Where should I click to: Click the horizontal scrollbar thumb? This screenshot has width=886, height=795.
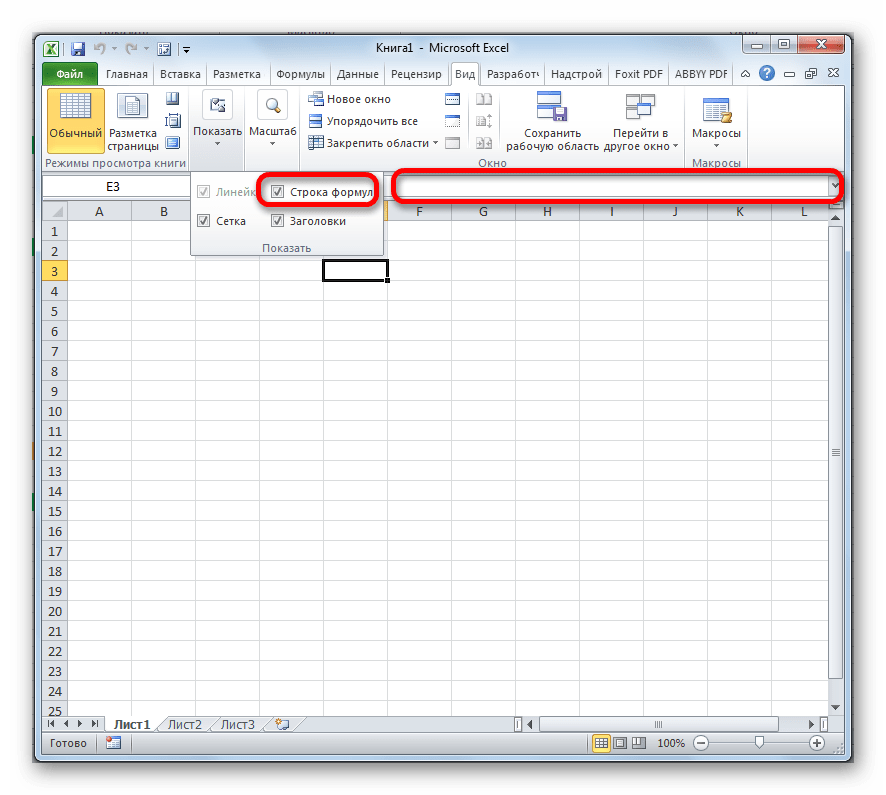[x=658, y=724]
